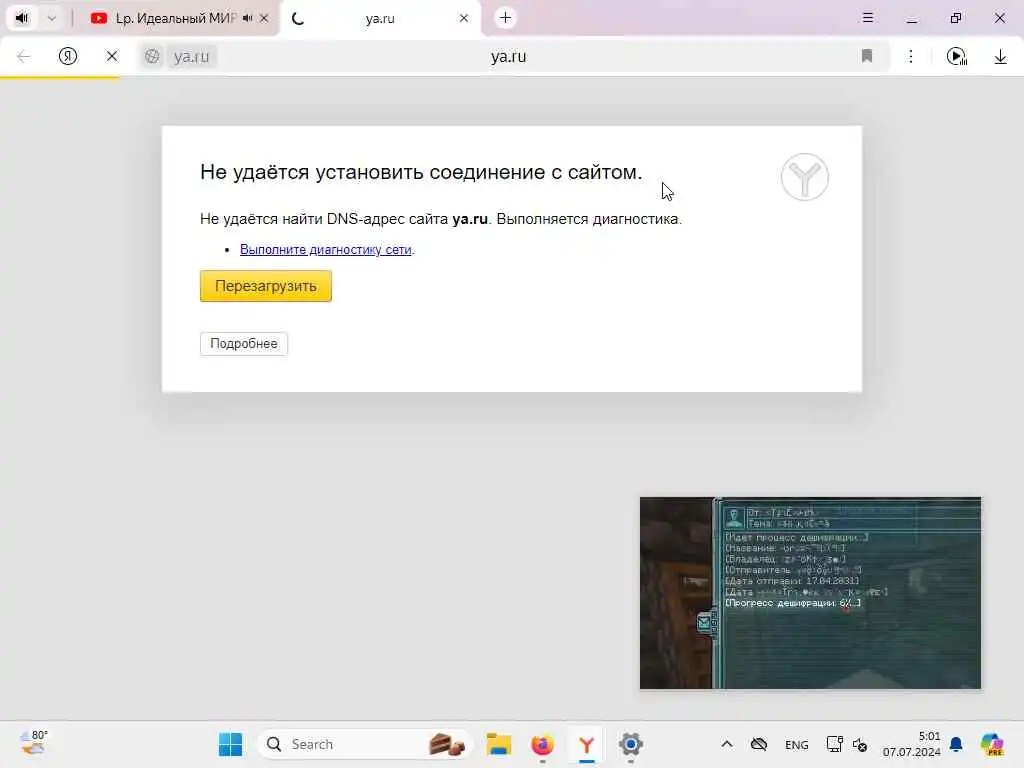Viewport: 1024px width, 768px height.
Task: Click the picture-in-picture video thumbnail
Action: click(x=810, y=593)
